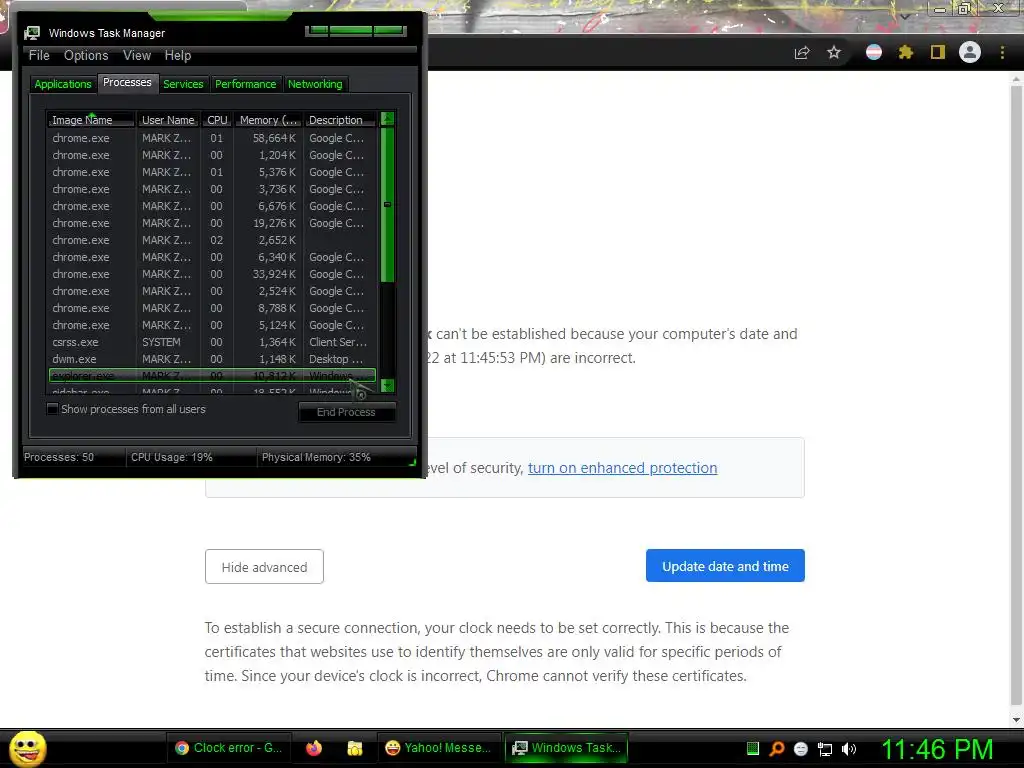Sort processes by Description column
This screenshot has height=768, width=1024.
340,120
